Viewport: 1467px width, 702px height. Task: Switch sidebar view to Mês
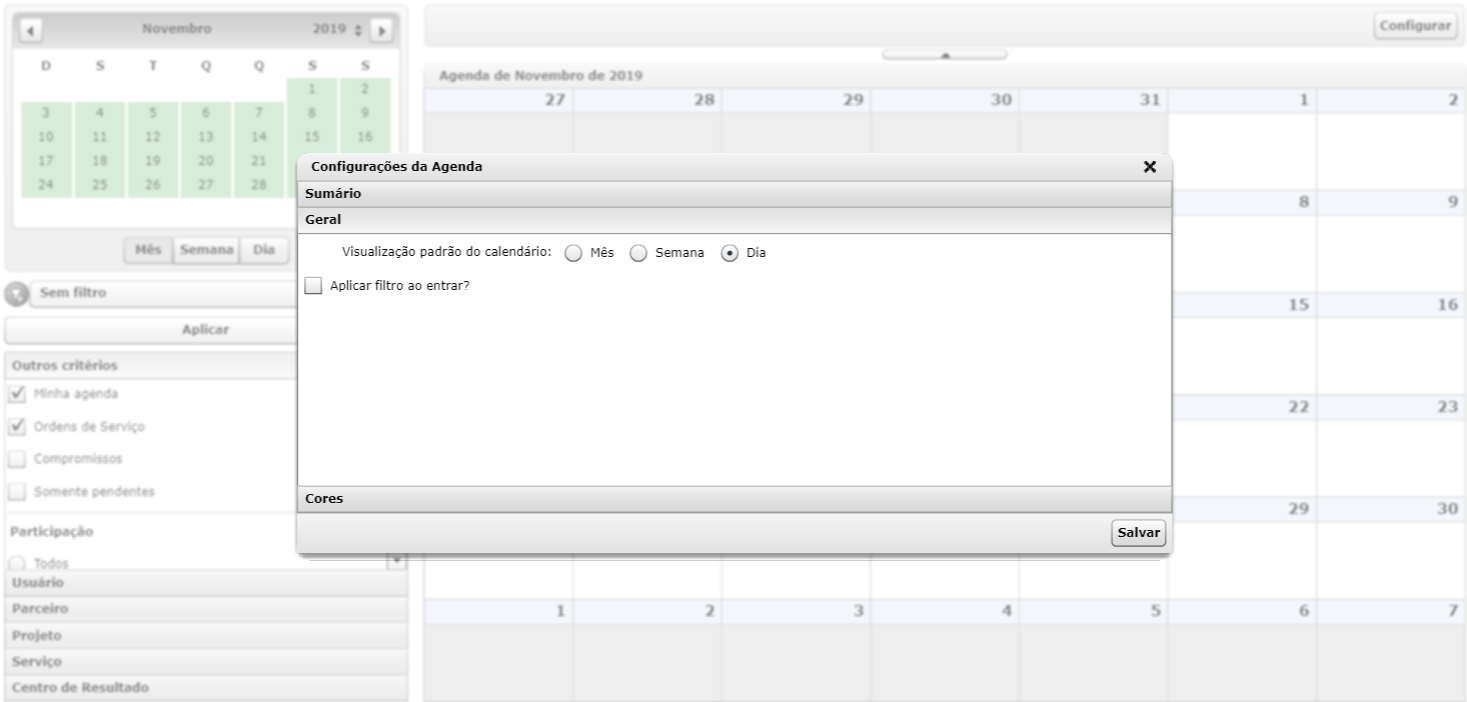[148, 250]
